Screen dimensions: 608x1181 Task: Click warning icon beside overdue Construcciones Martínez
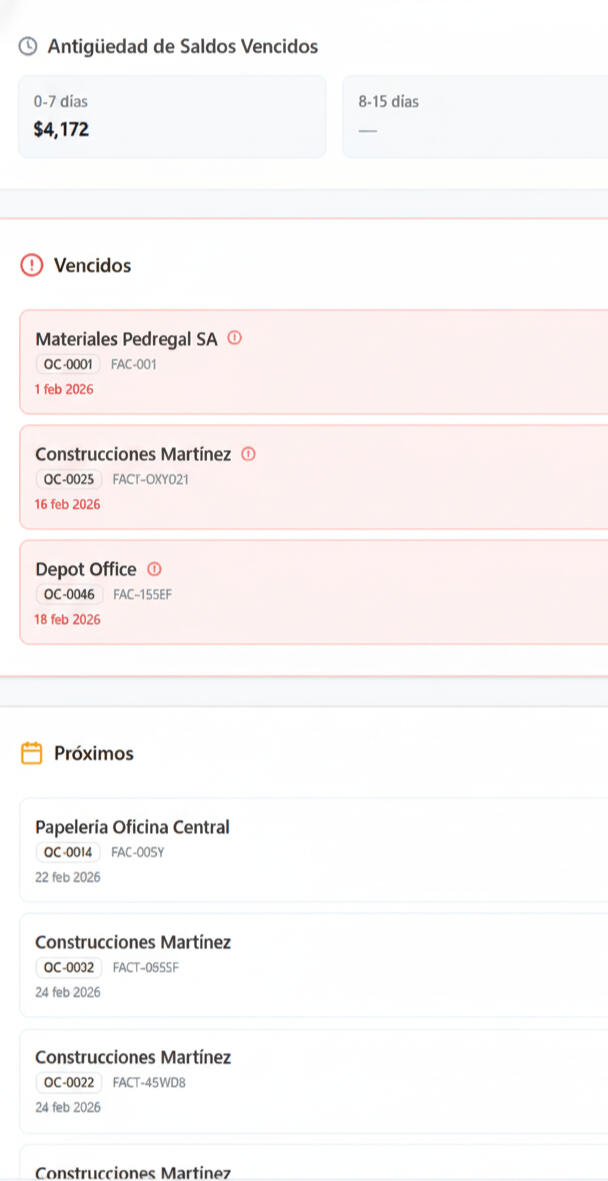[x=249, y=454]
